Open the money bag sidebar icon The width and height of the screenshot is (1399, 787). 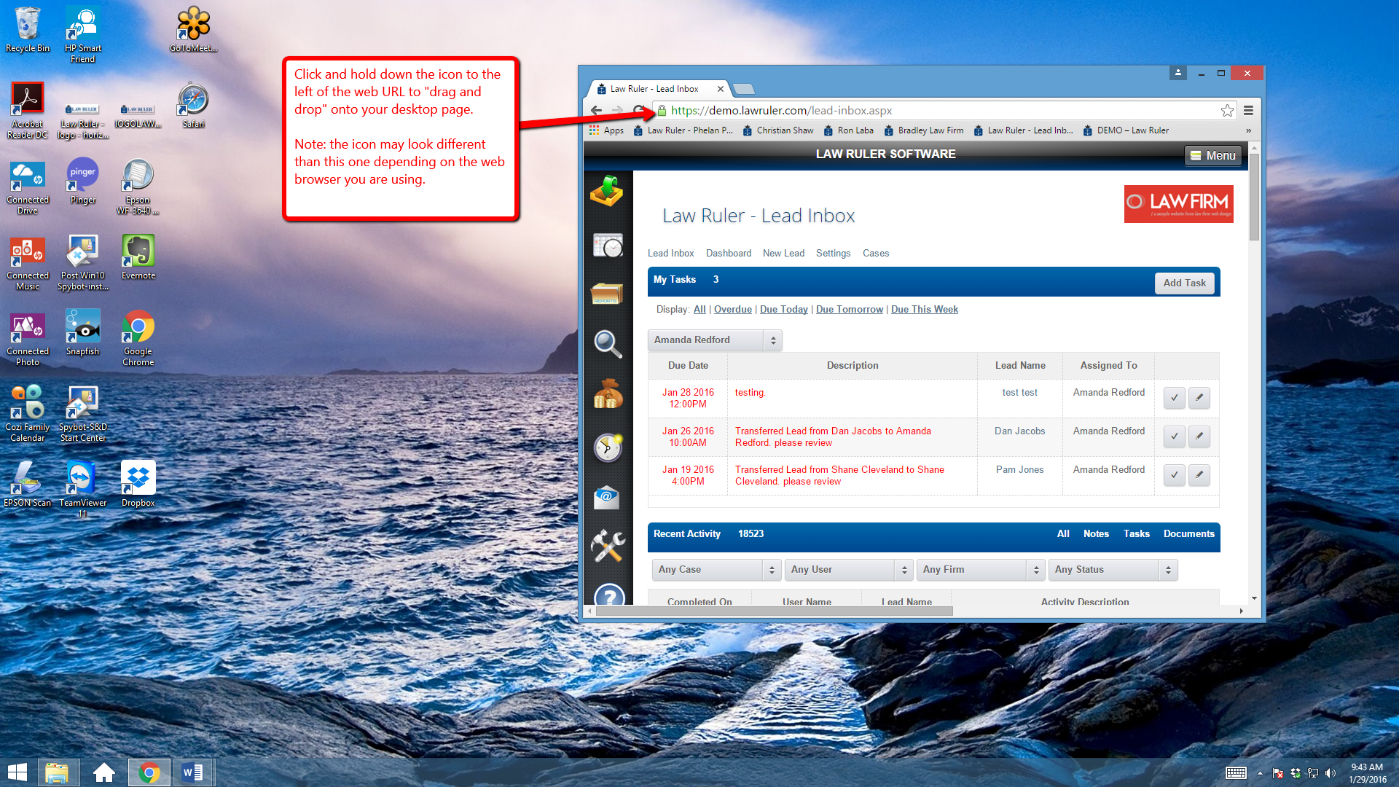click(x=608, y=394)
